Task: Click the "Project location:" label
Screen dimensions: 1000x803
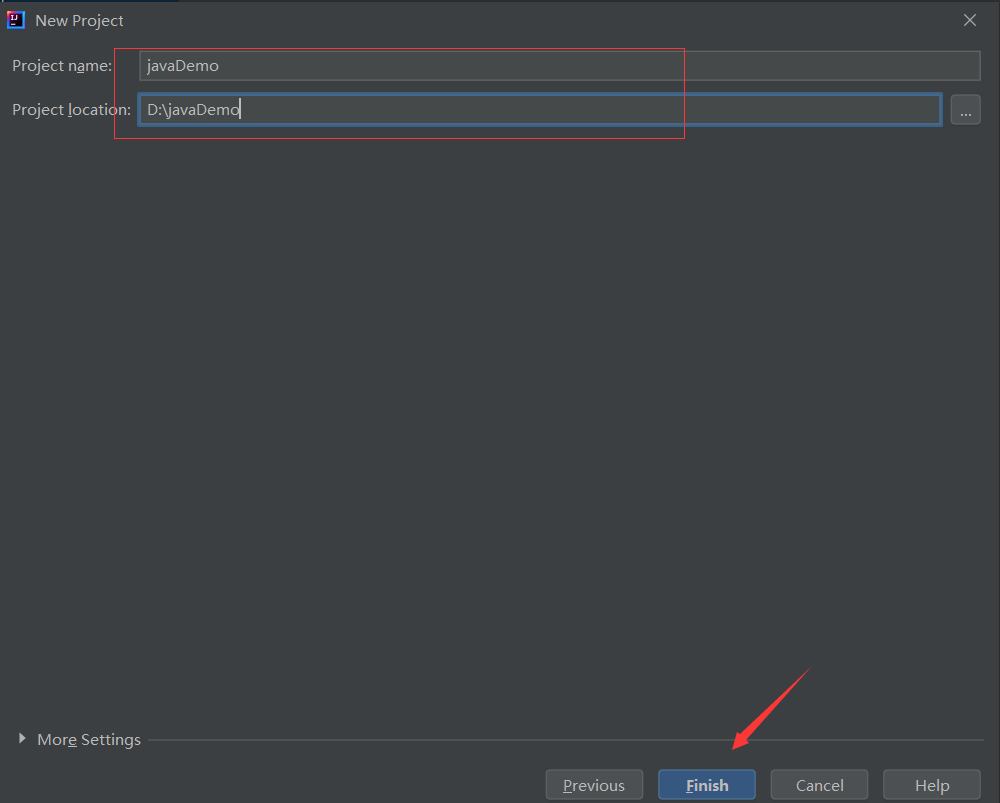Action: click(71, 110)
